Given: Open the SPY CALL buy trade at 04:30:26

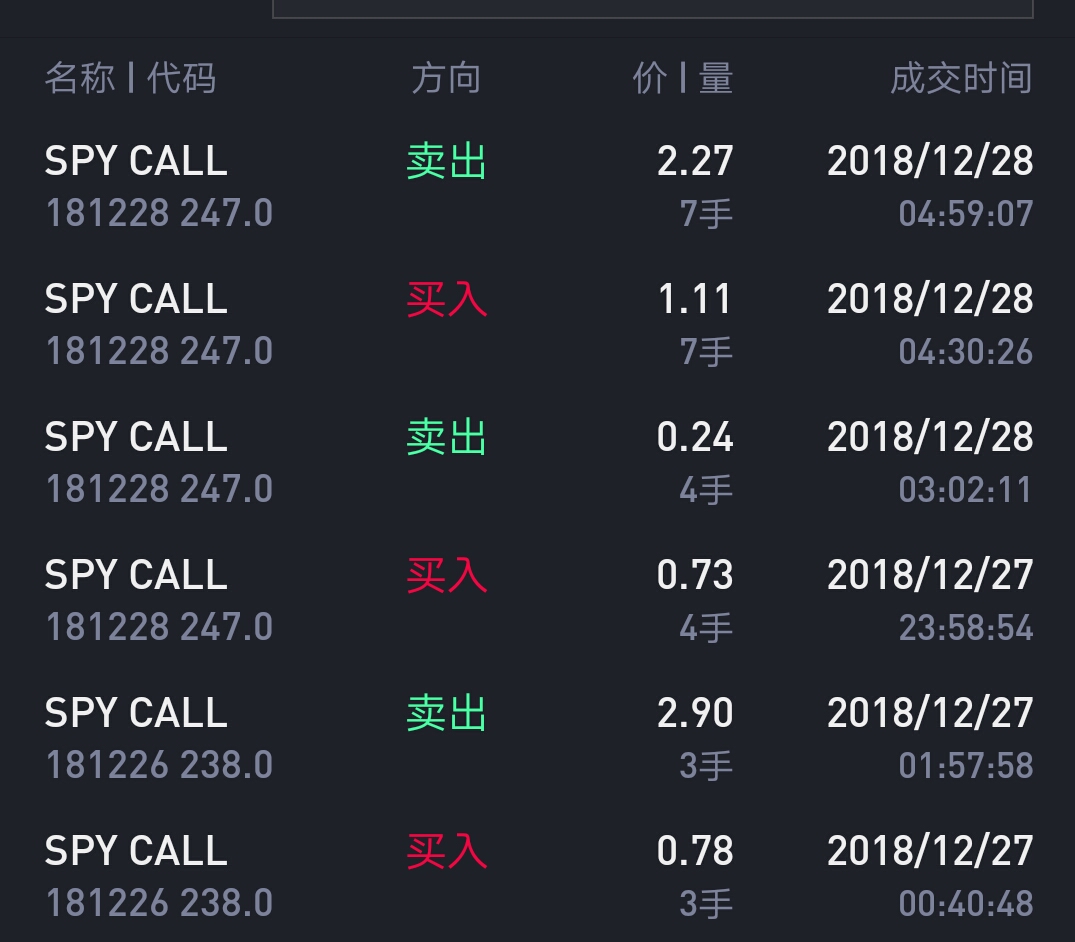Looking at the screenshot, I should click(538, 324).
